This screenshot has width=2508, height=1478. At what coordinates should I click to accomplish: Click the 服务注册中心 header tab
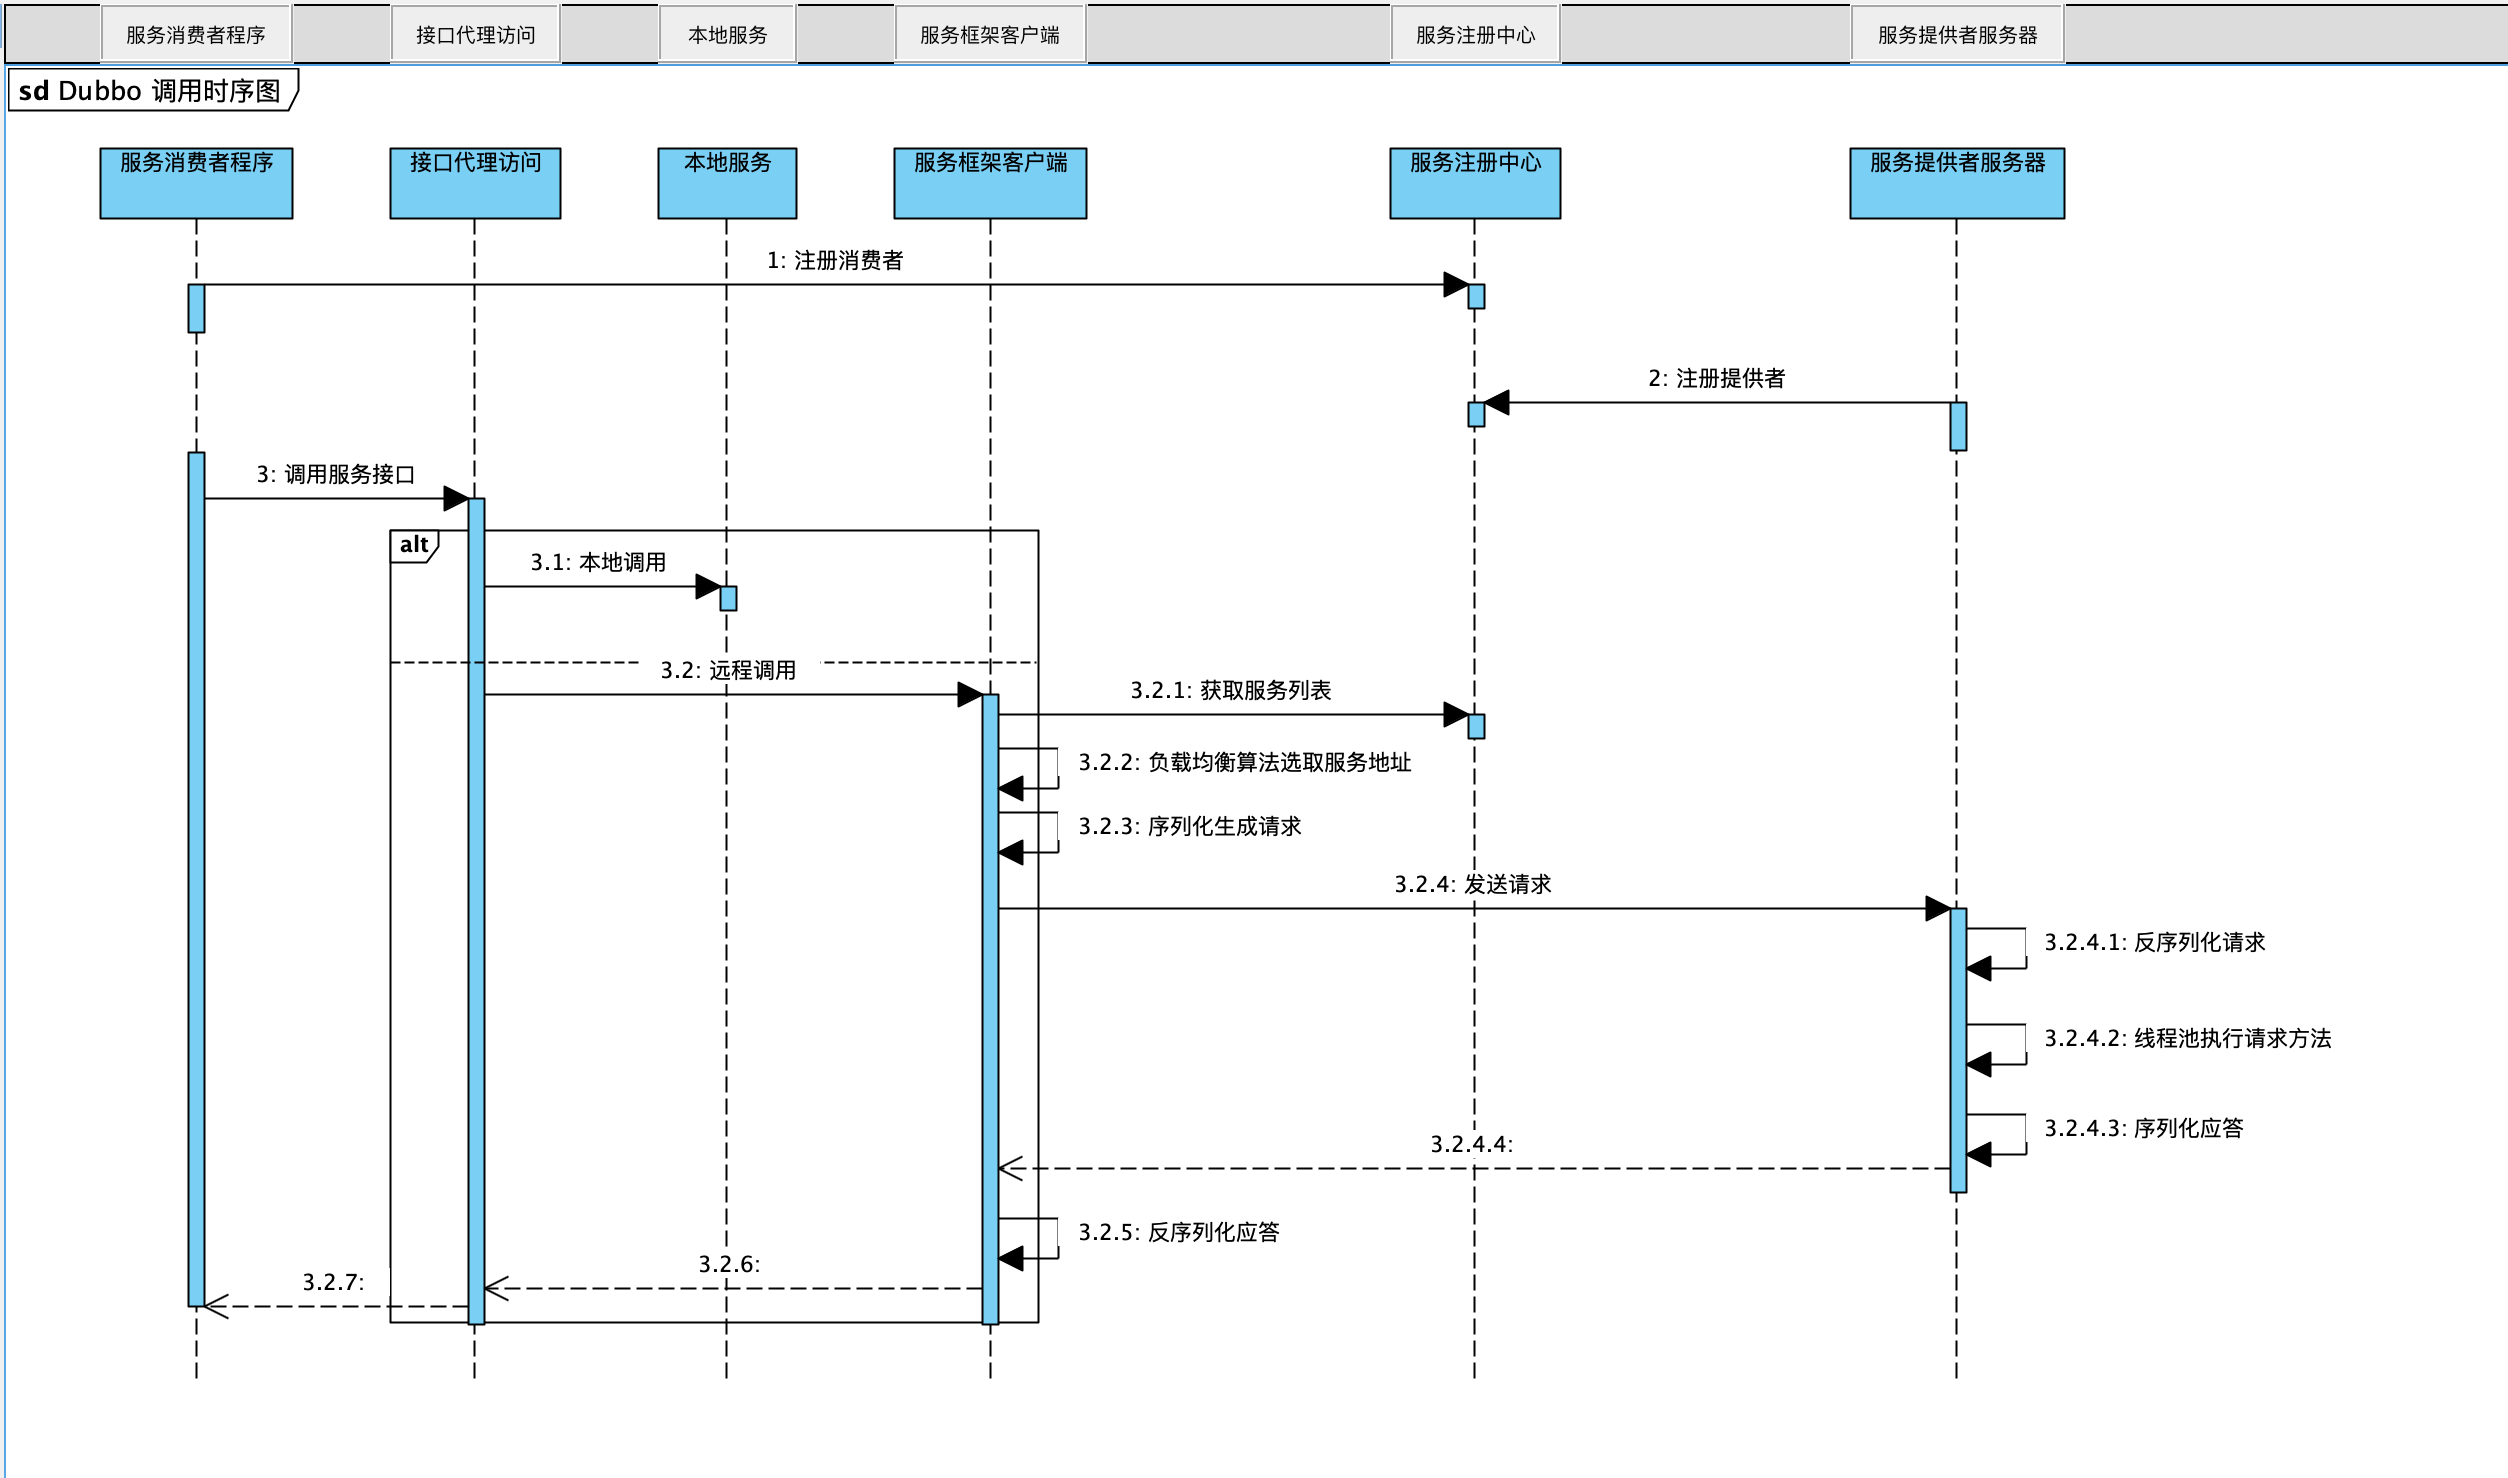pyautogui.click(x=1475, y=35)
